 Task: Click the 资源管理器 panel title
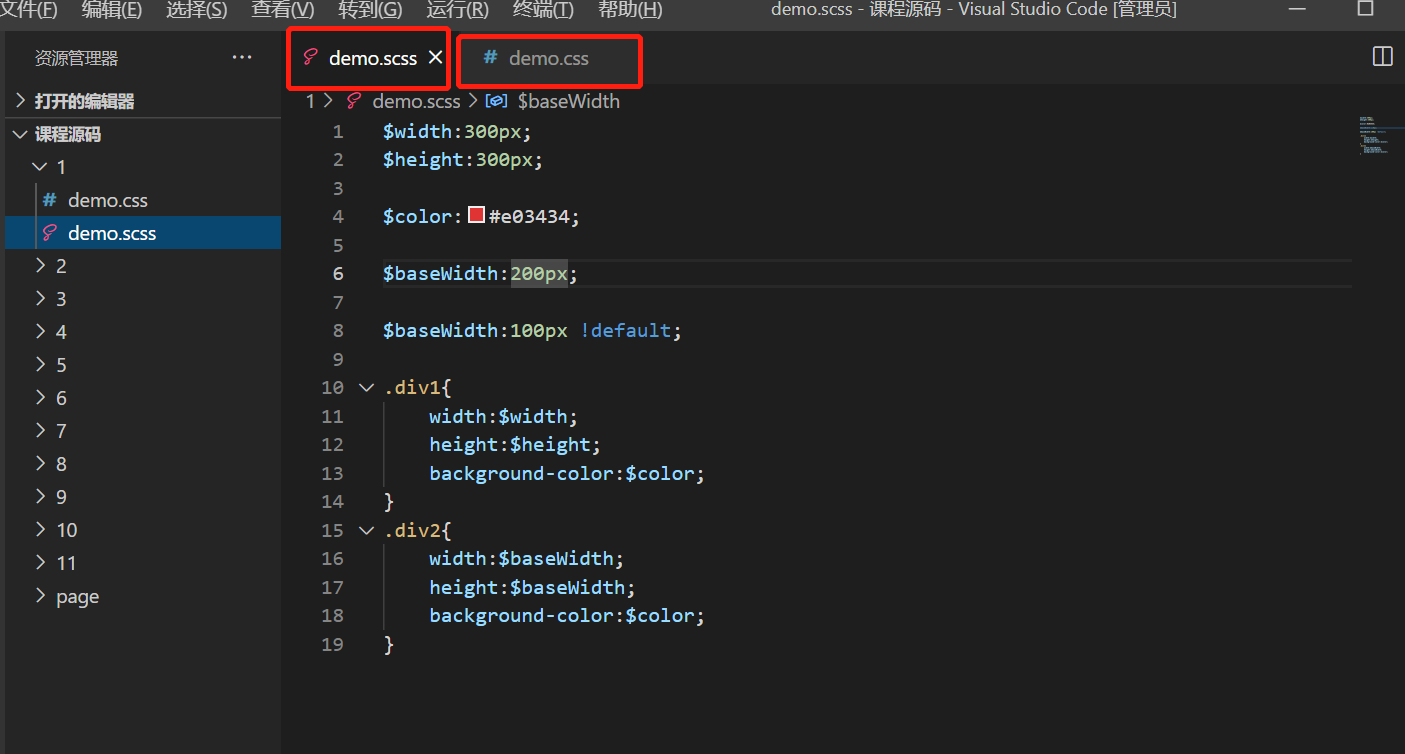[76, 59]
